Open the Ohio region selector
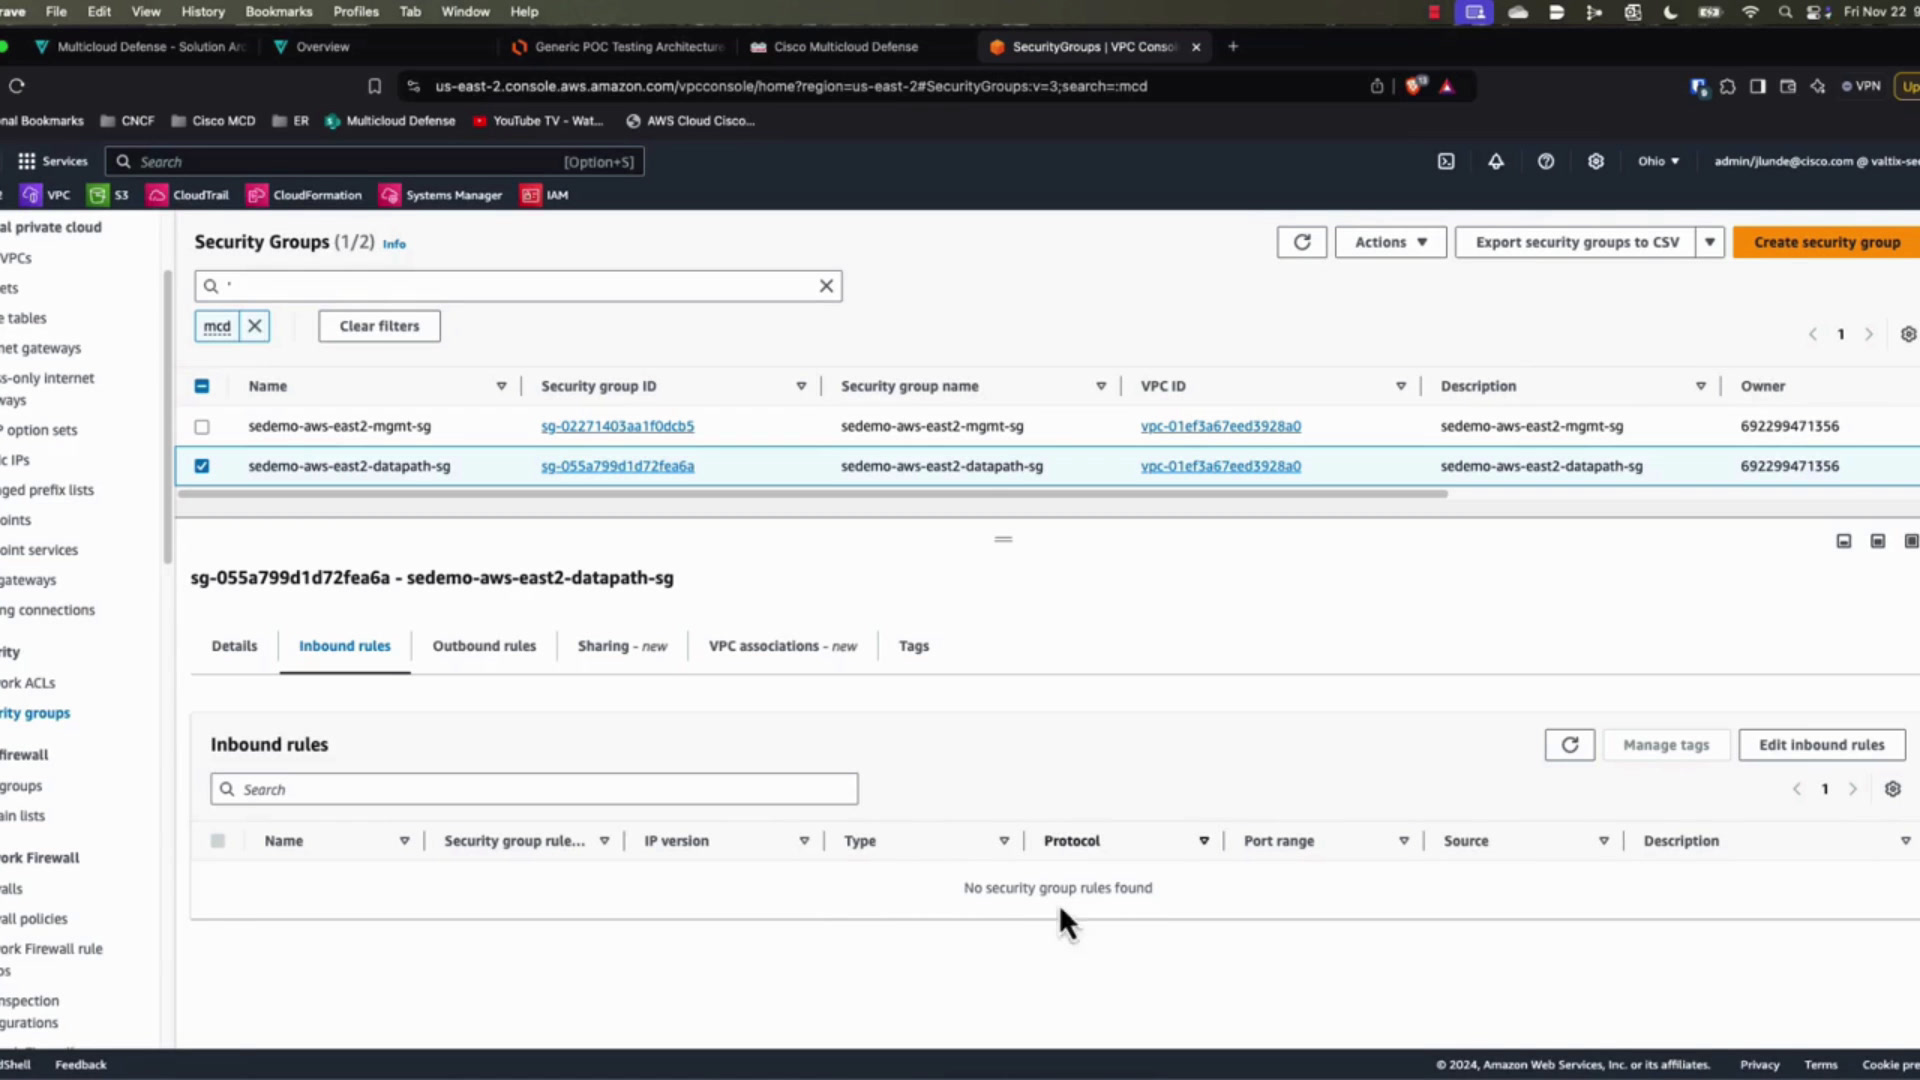 point(1658,161)
